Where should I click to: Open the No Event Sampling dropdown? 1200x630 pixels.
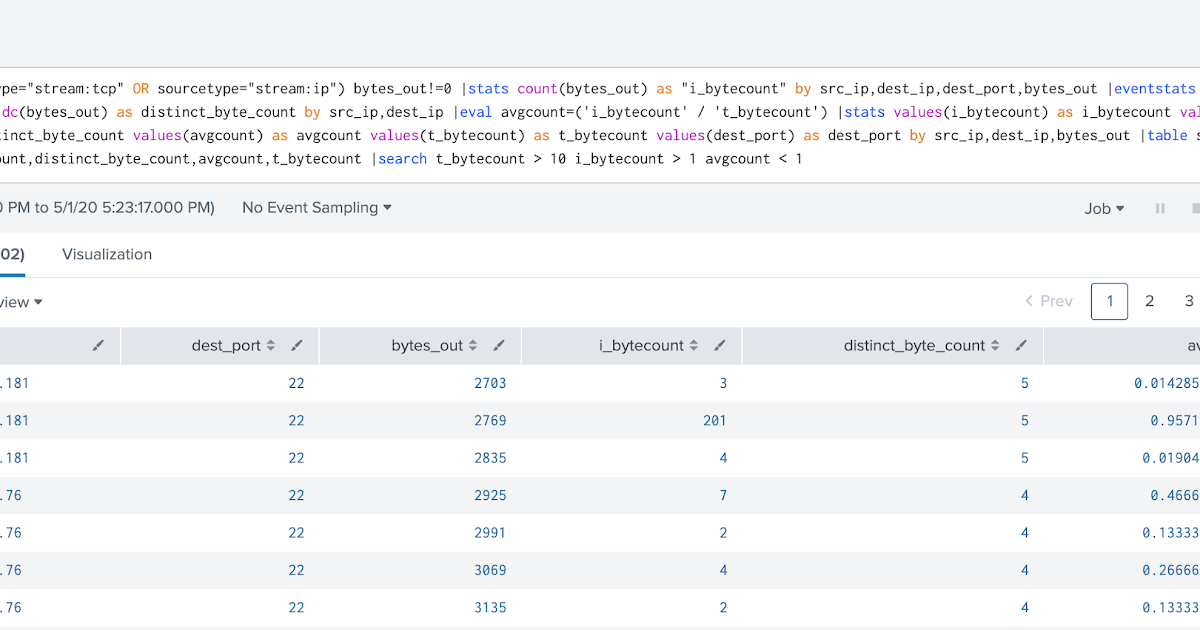316,207
